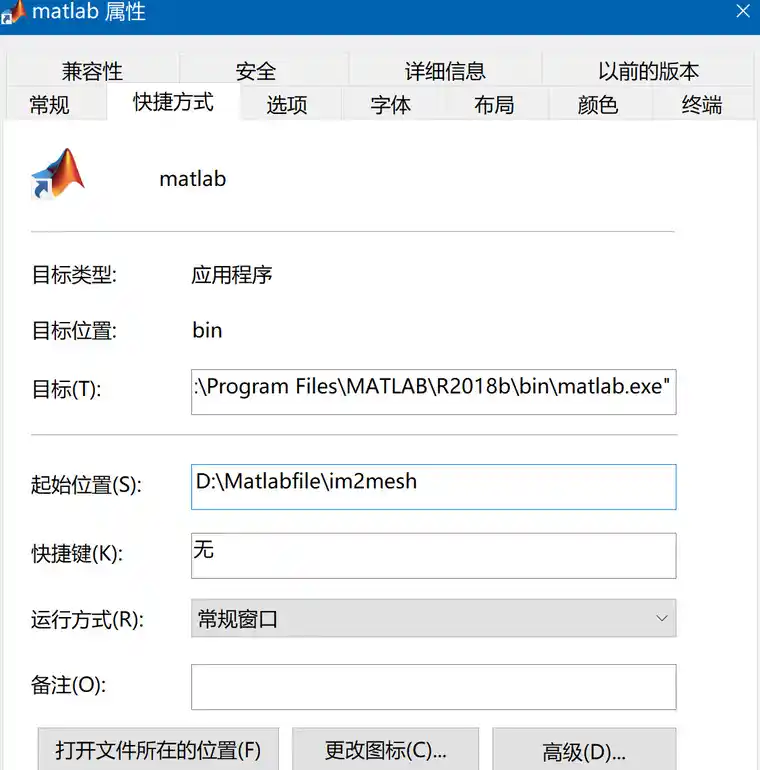Switch to the 兼容性 tab
Image resolution: width=760 pixels, height=770 pixels.
click(x=92, y=70)
